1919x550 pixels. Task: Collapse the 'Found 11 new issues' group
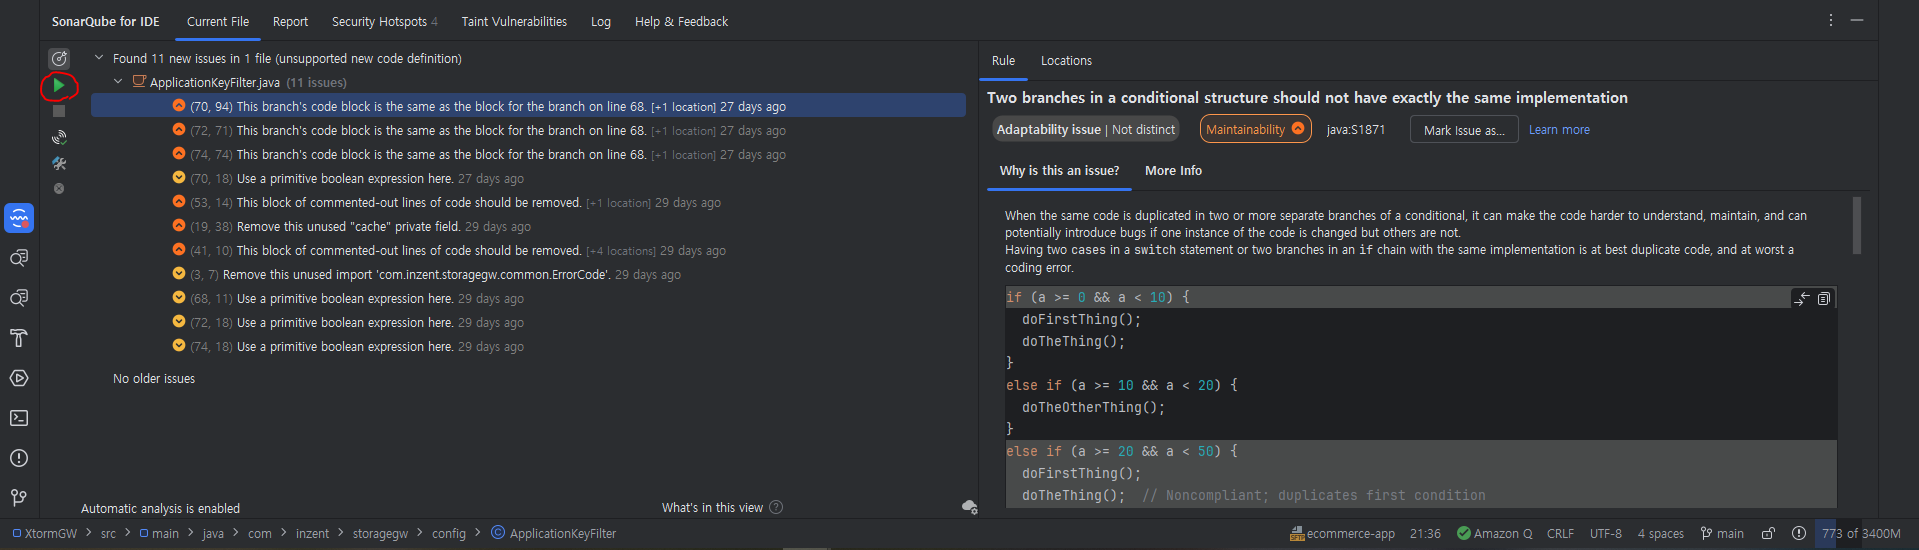pyautogui.click(x=99, y=58)
